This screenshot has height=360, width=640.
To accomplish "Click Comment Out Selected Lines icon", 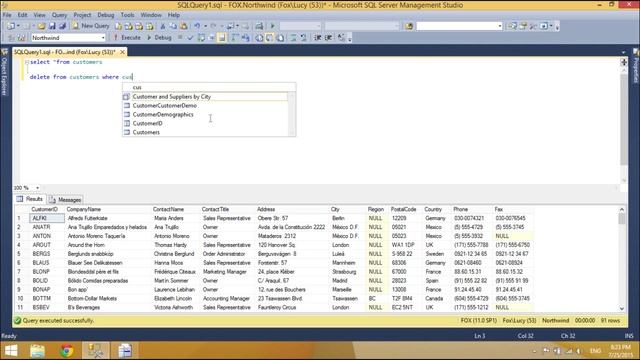I will pyautogui.click(x=293, y=38).
